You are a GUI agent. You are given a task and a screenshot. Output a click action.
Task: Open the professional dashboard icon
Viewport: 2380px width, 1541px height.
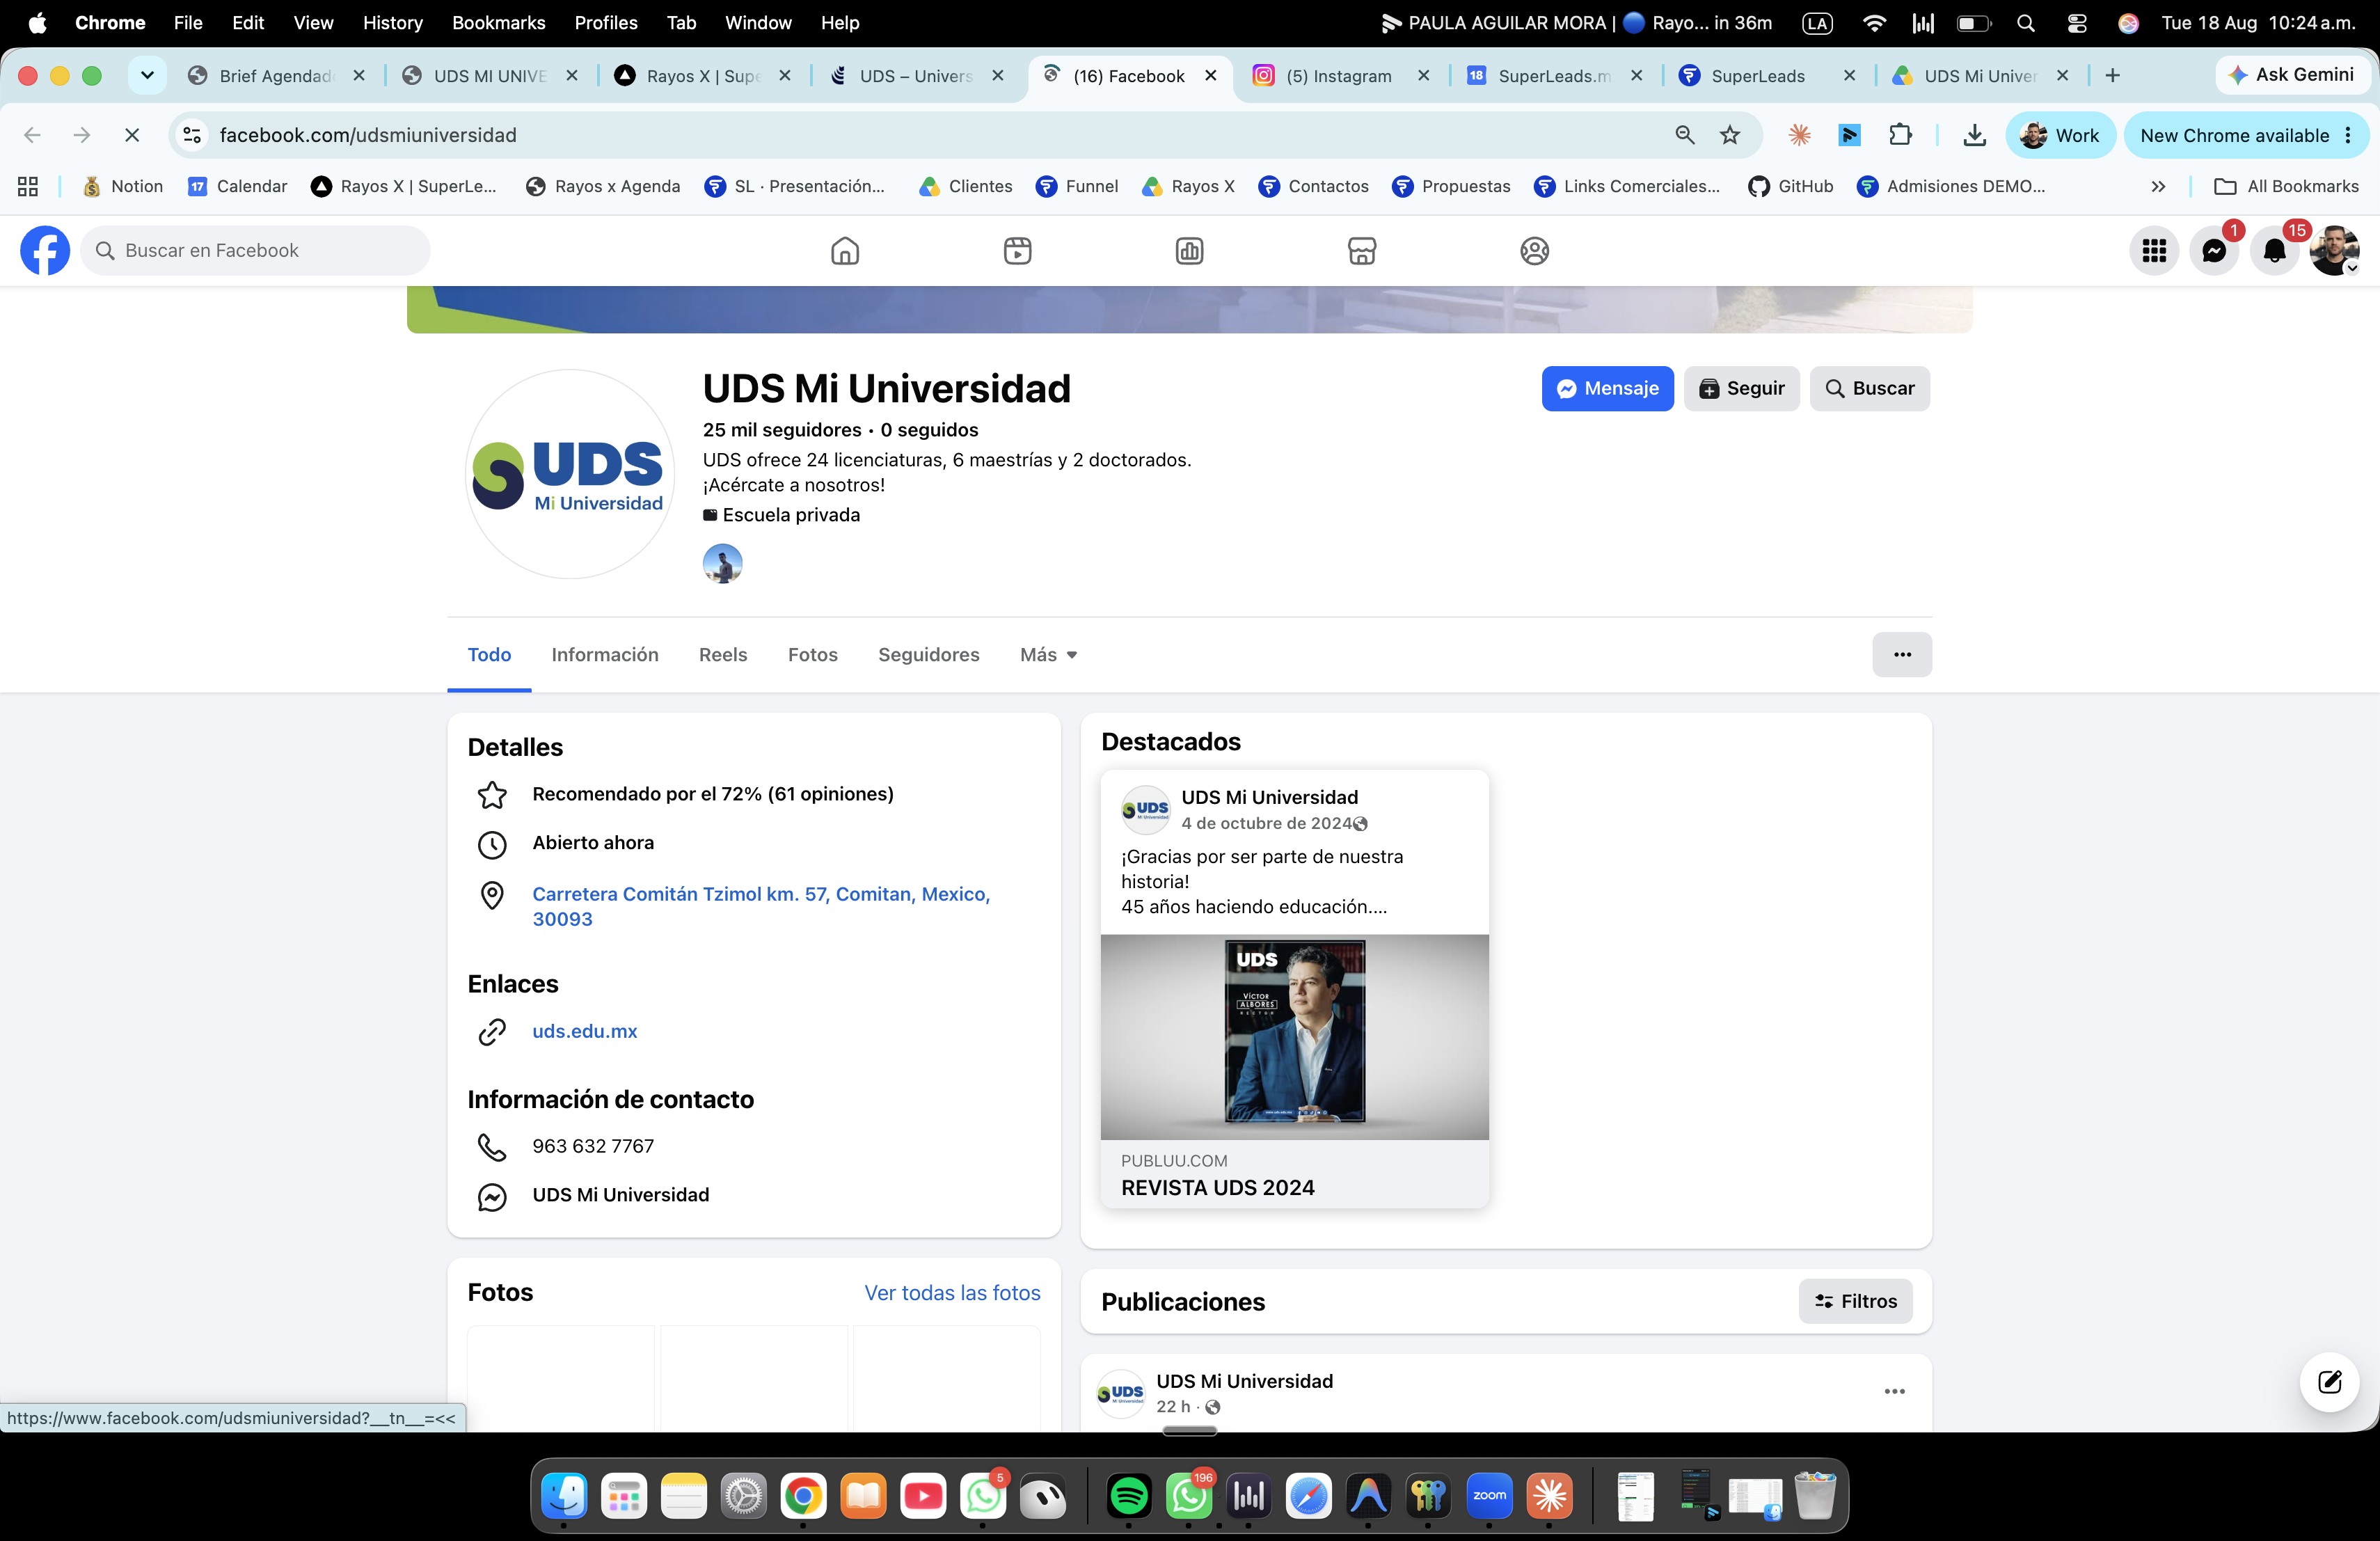[x=1189, y=251]
